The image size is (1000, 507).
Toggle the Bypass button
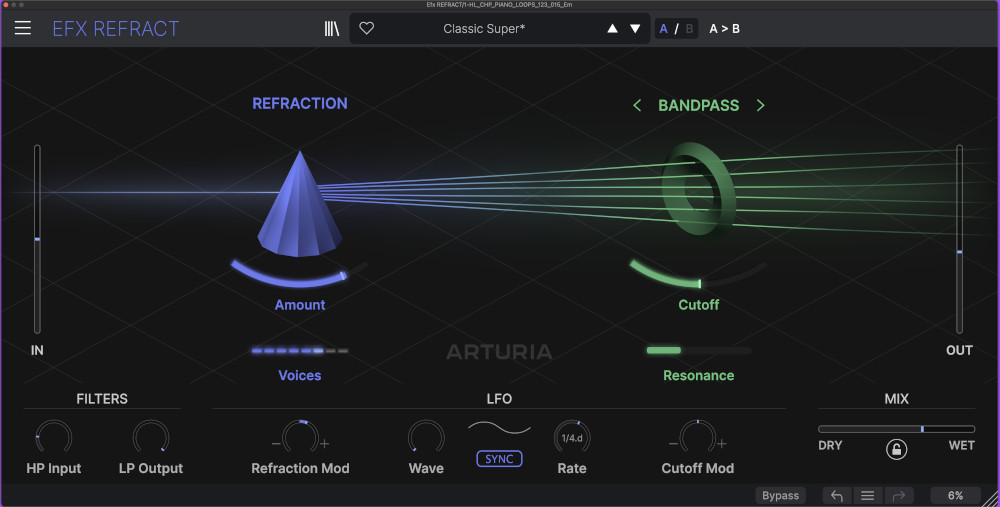coord(780,495)
